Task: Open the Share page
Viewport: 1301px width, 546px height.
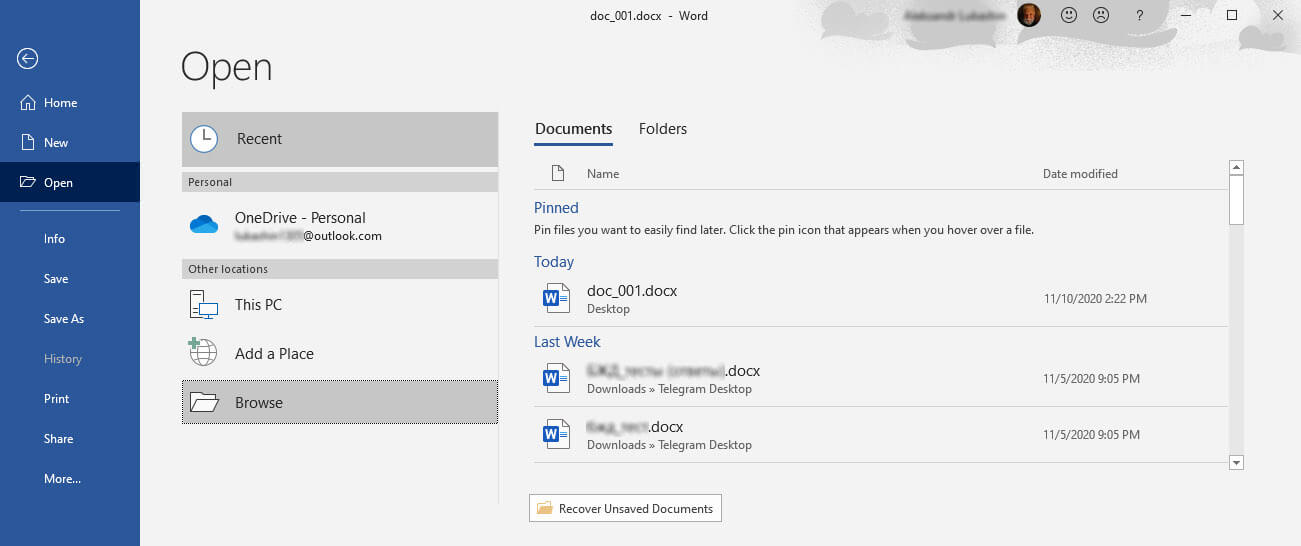Action: [x=59, y=438]
